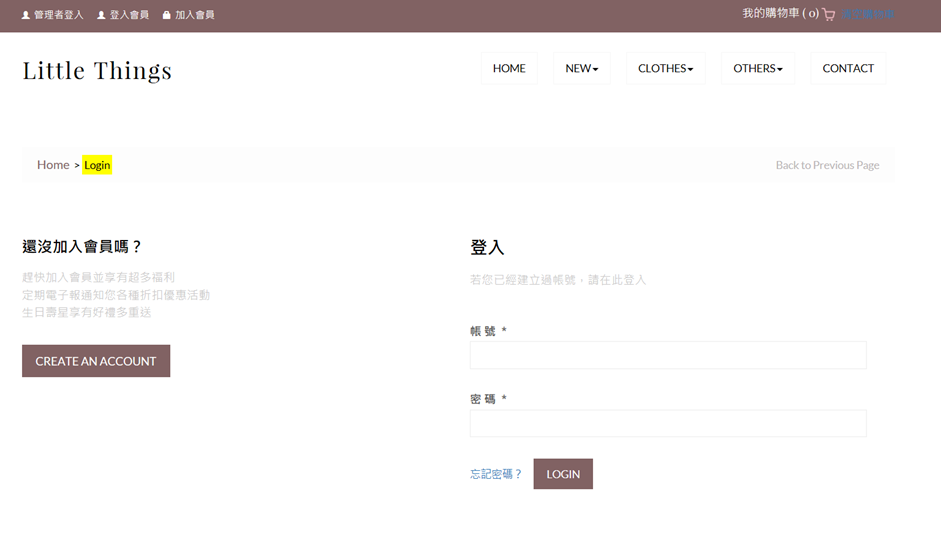Viewport: 941px width, 559px height.
Task: Click the 登入 heading text
Action: 487,247
